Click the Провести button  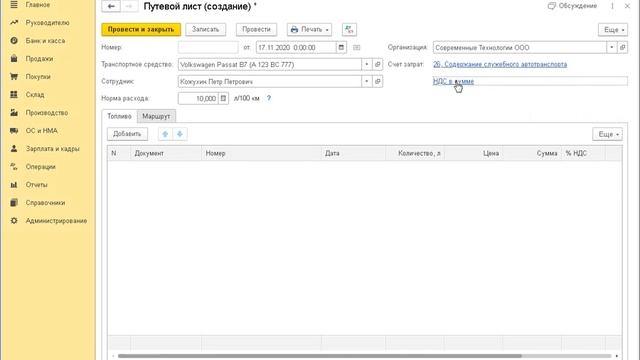(x=256, y=29)
